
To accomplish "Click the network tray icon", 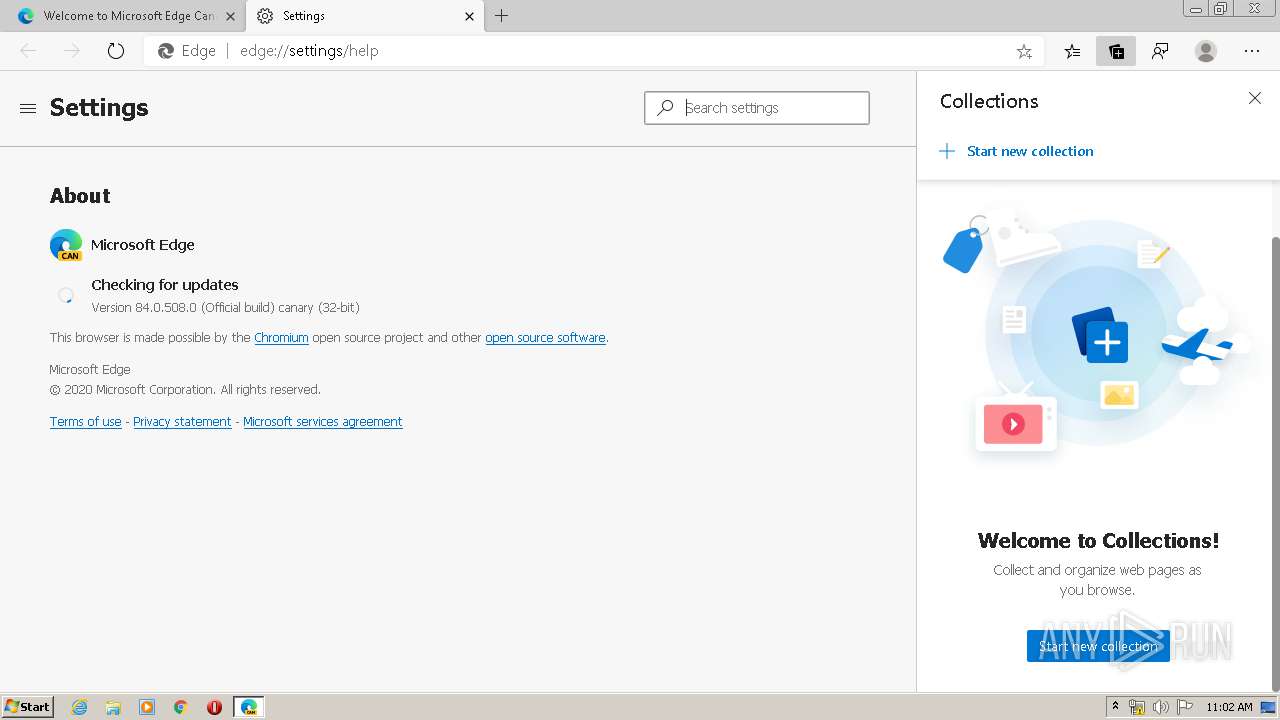I will tap(1137, 707).
